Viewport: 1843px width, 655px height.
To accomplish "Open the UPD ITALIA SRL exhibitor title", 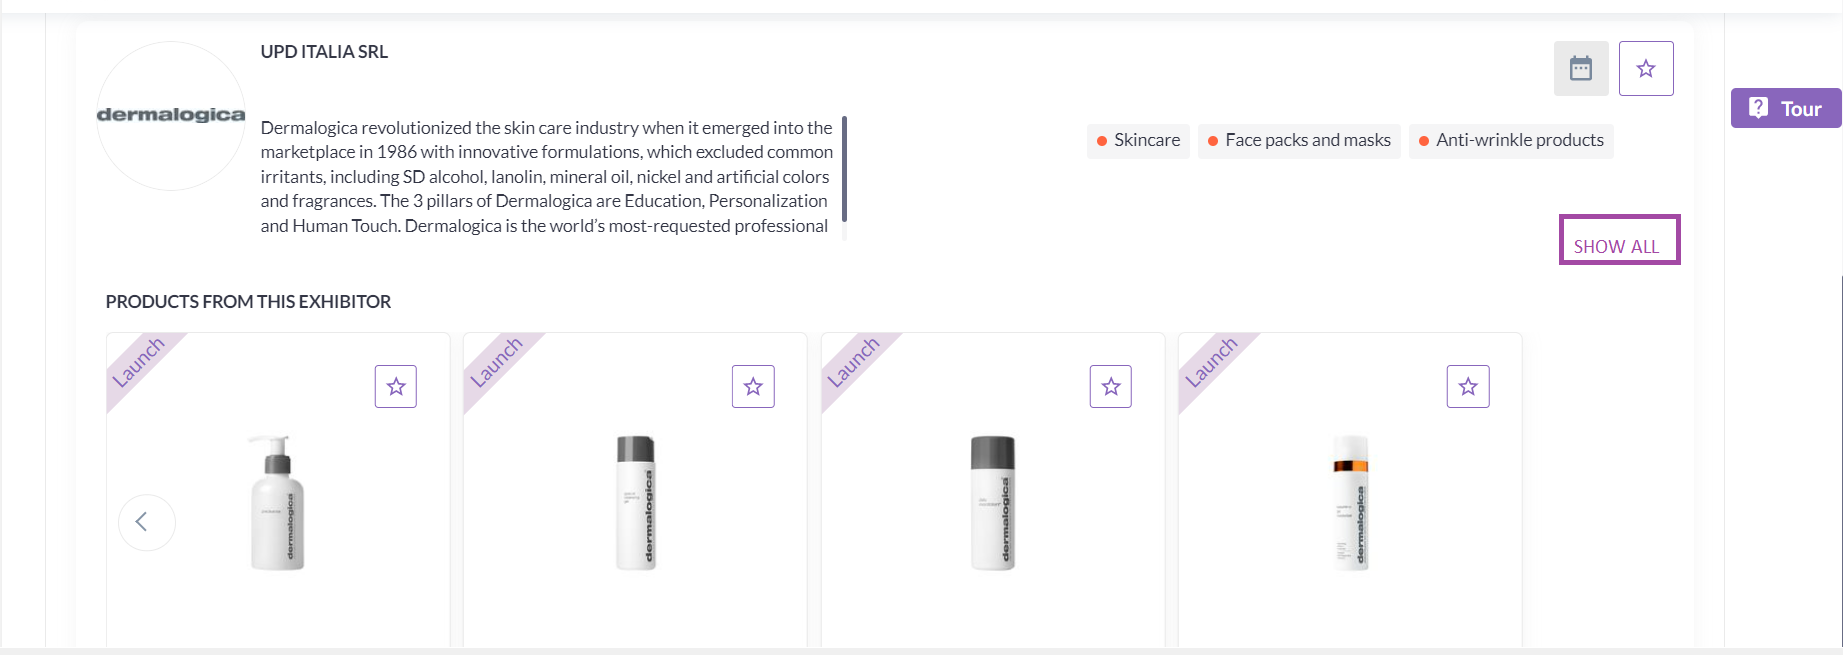I will (324, 52).
